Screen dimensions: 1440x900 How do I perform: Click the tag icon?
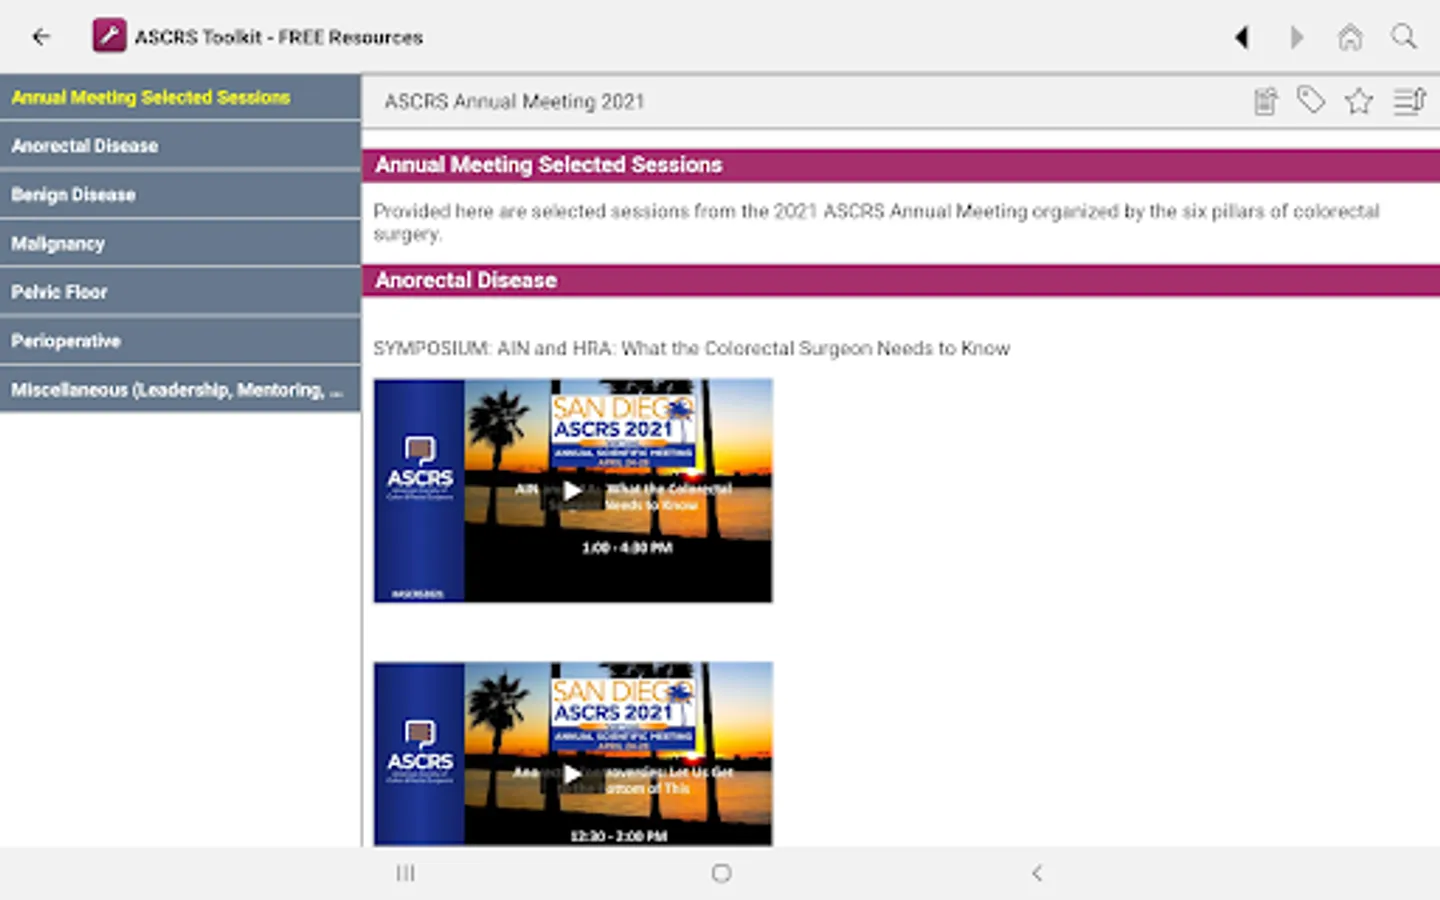click(x=1311, y=100)
